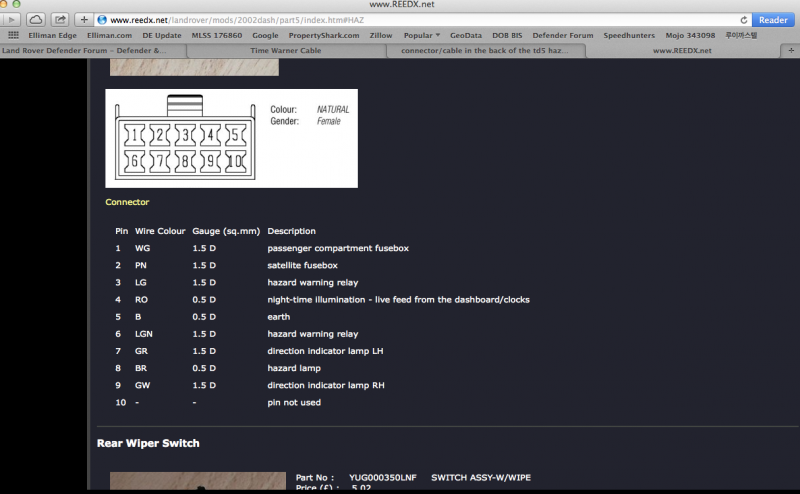The height and width of the screenshot is (494, 800).
Task: Switch to Time Warner Cable tab
Action: (x=286, y=51)
